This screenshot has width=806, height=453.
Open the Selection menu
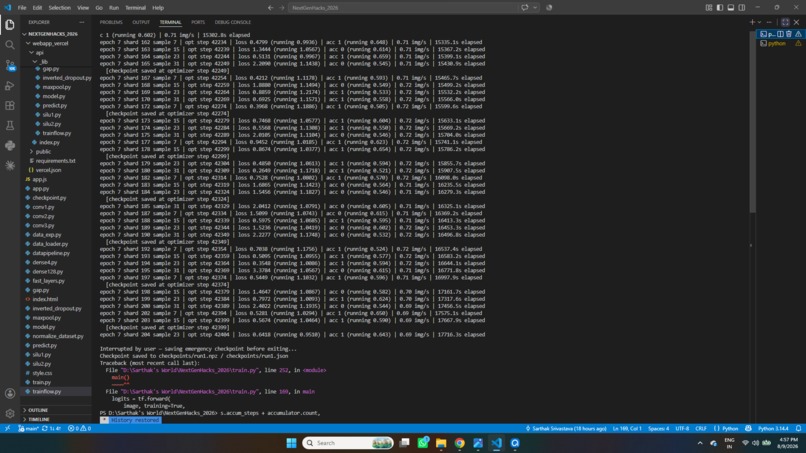click(x=60, y=8)
